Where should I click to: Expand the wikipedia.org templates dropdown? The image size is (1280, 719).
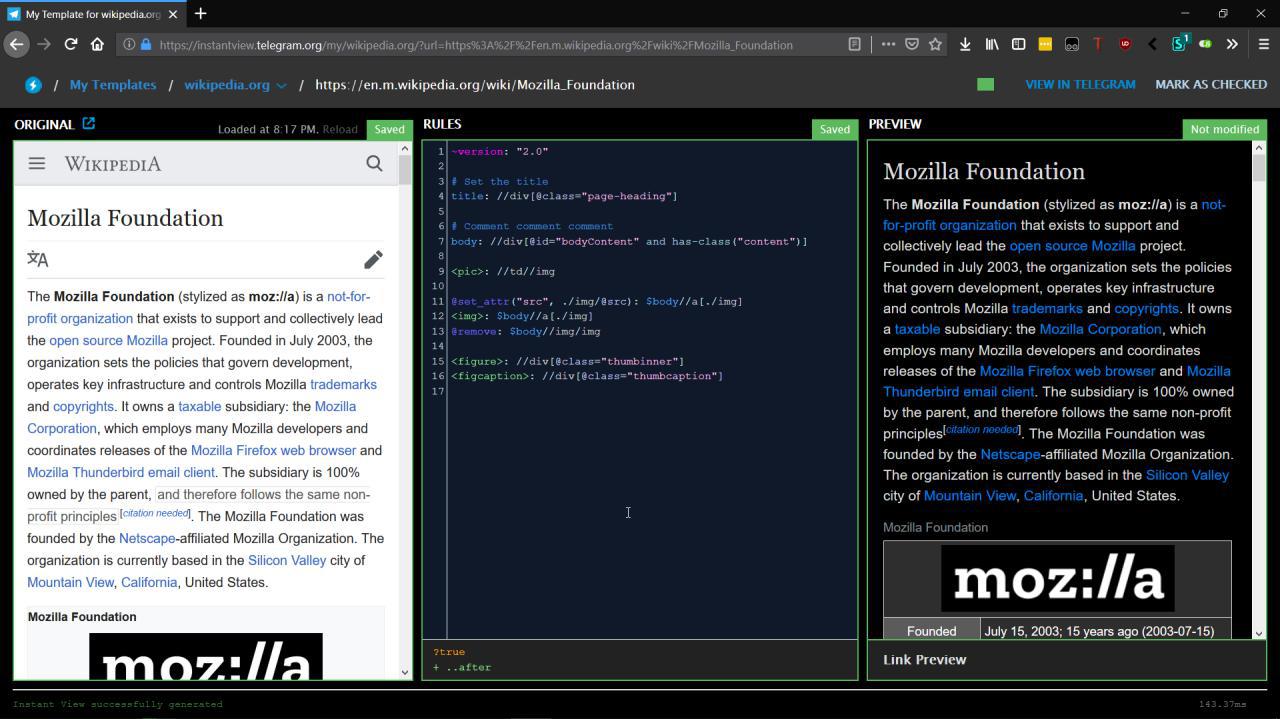click(281, 85)
